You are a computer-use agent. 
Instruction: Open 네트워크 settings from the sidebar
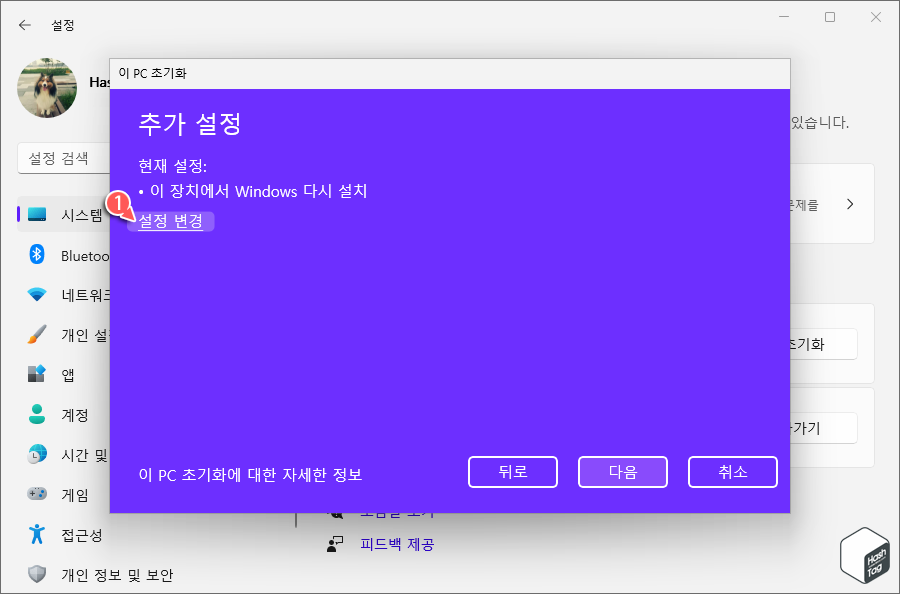point(48,295)
